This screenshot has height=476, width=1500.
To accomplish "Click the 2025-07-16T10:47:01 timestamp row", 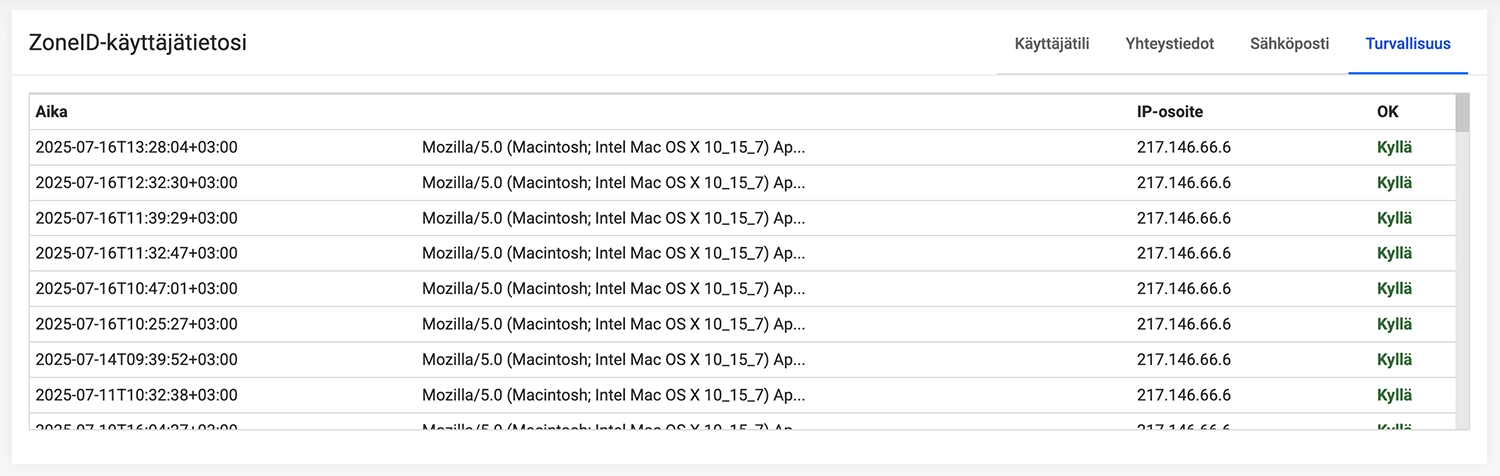I will (742, 288).
